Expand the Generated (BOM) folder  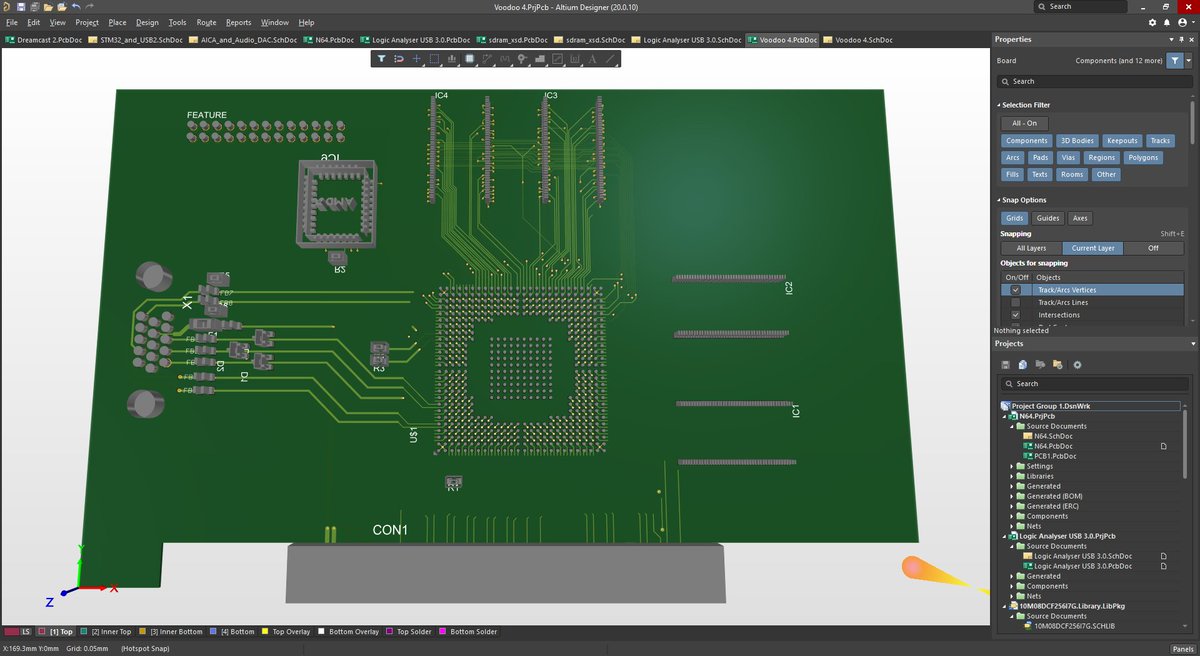tap(1011, 496)
